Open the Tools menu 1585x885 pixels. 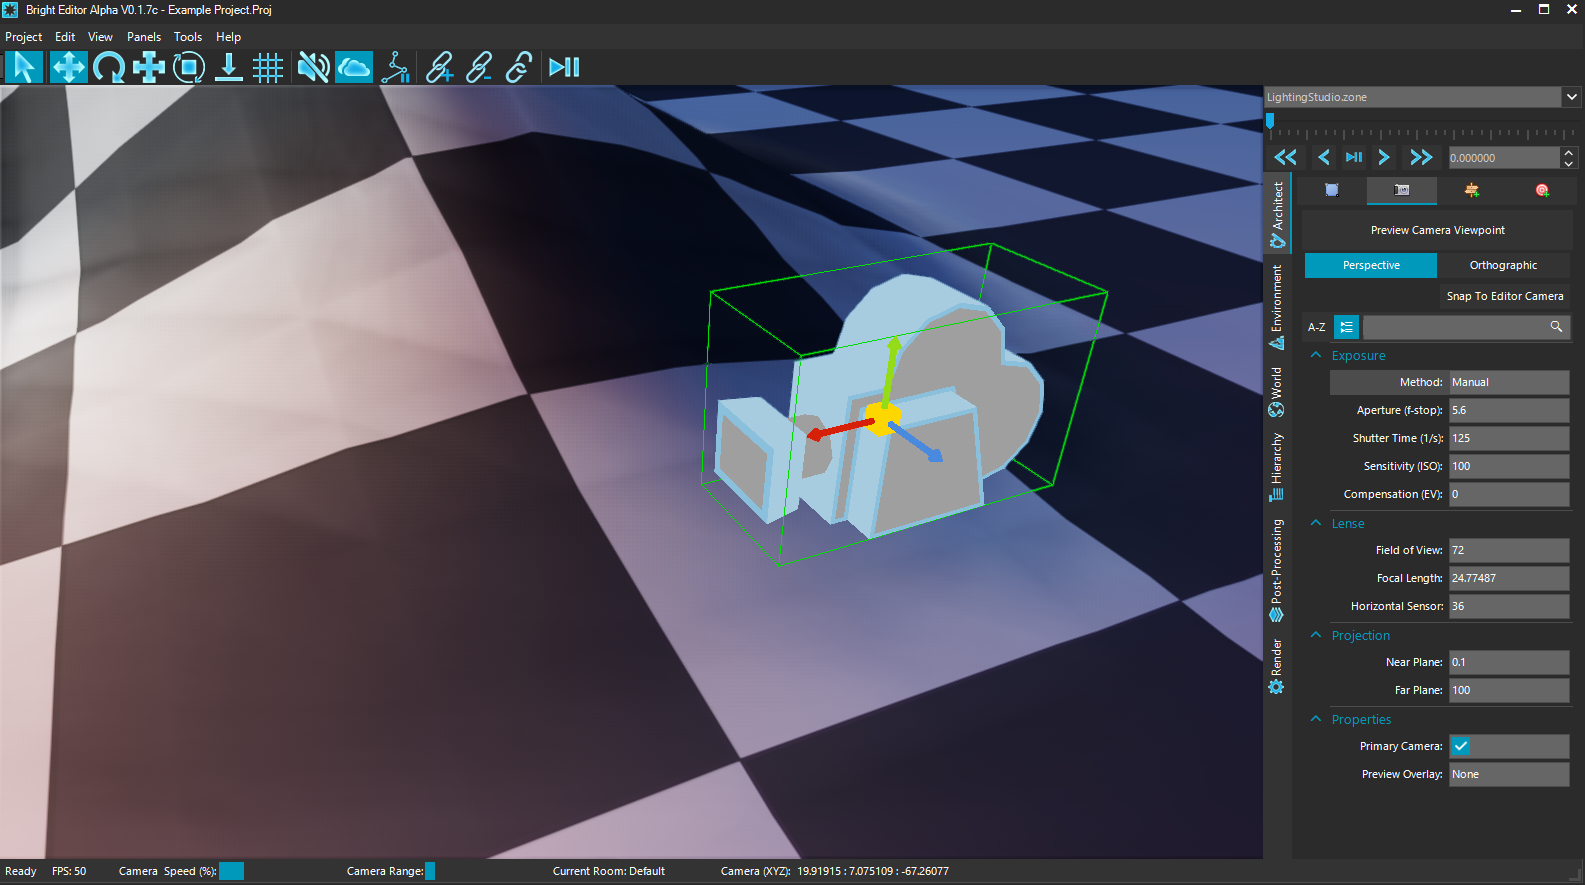[x=188, y=37]
